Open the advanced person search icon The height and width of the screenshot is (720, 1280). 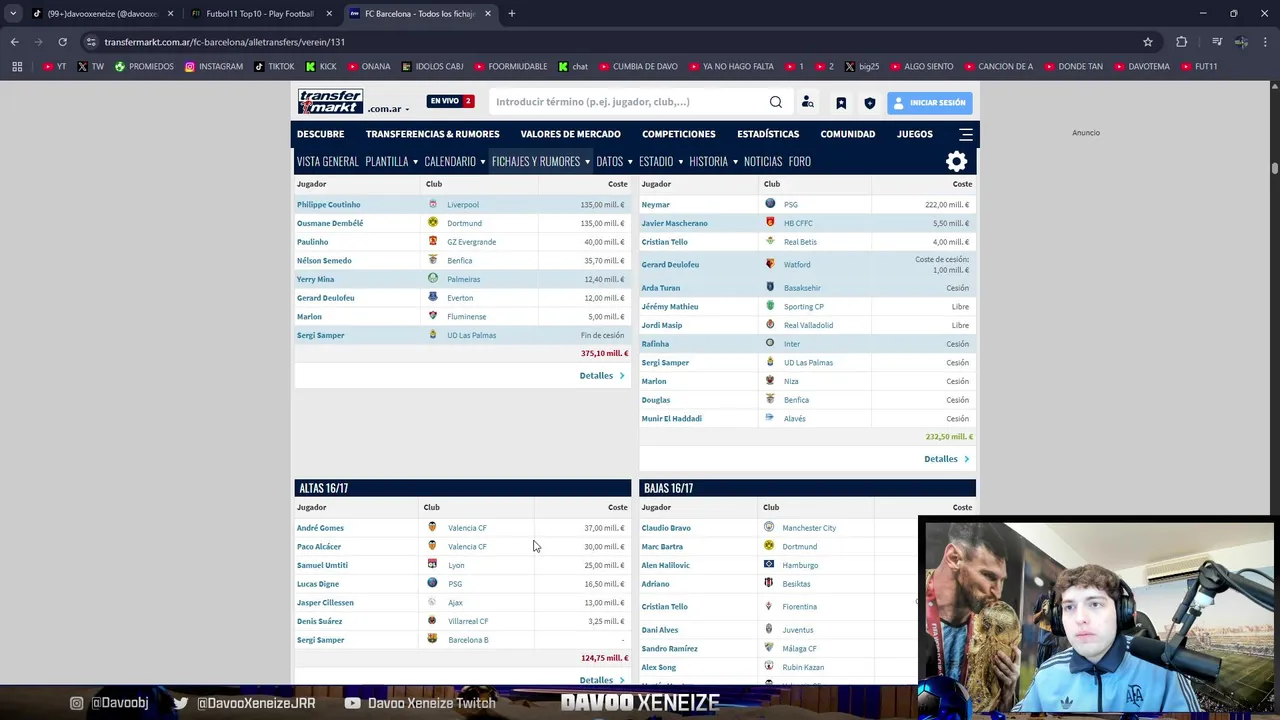(x=808, y=102)
